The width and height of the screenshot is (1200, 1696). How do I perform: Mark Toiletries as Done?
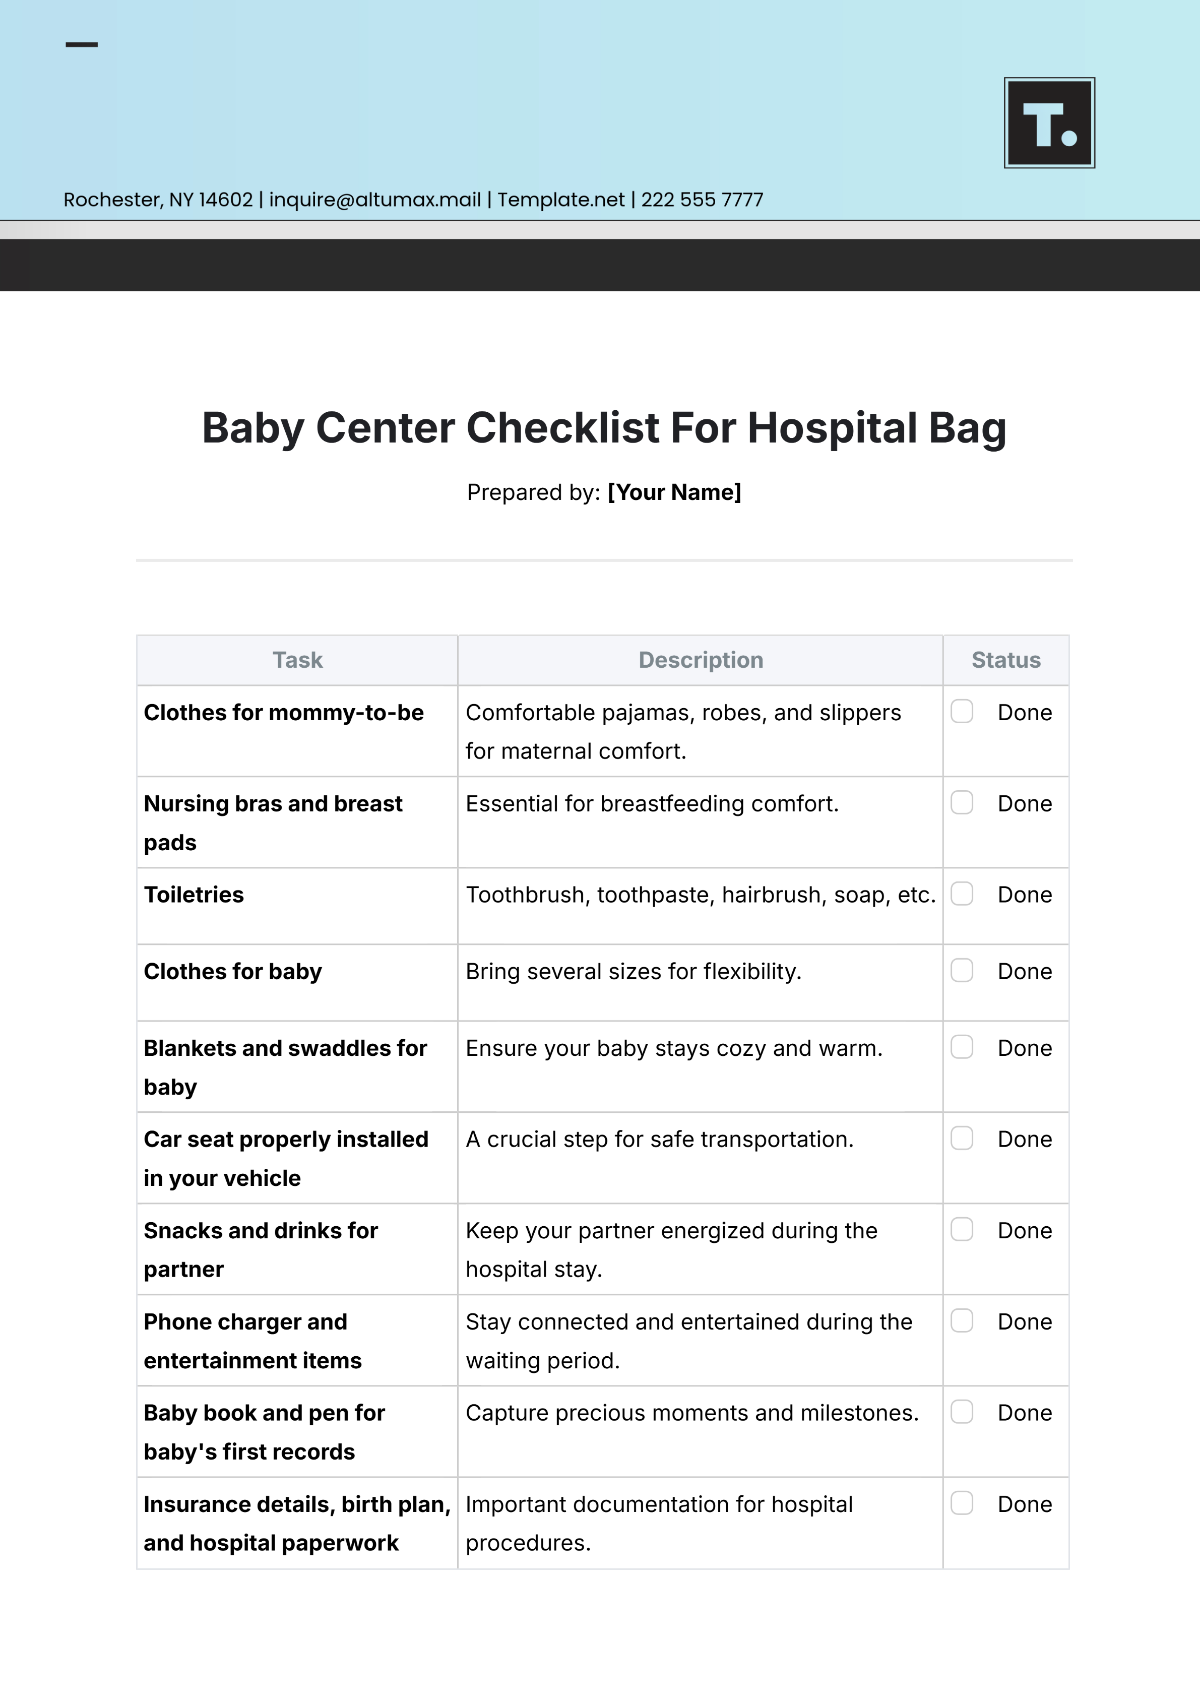(962, 893)
